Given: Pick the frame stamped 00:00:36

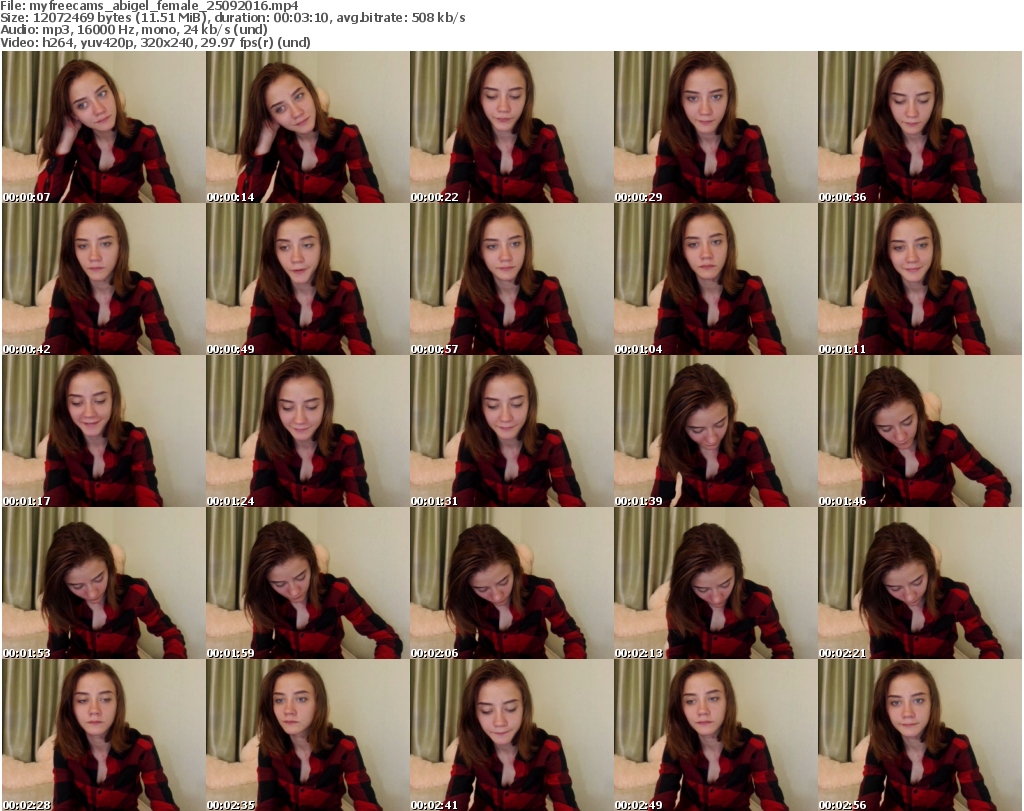Looking at the screenshot, I should coord(919,127).
